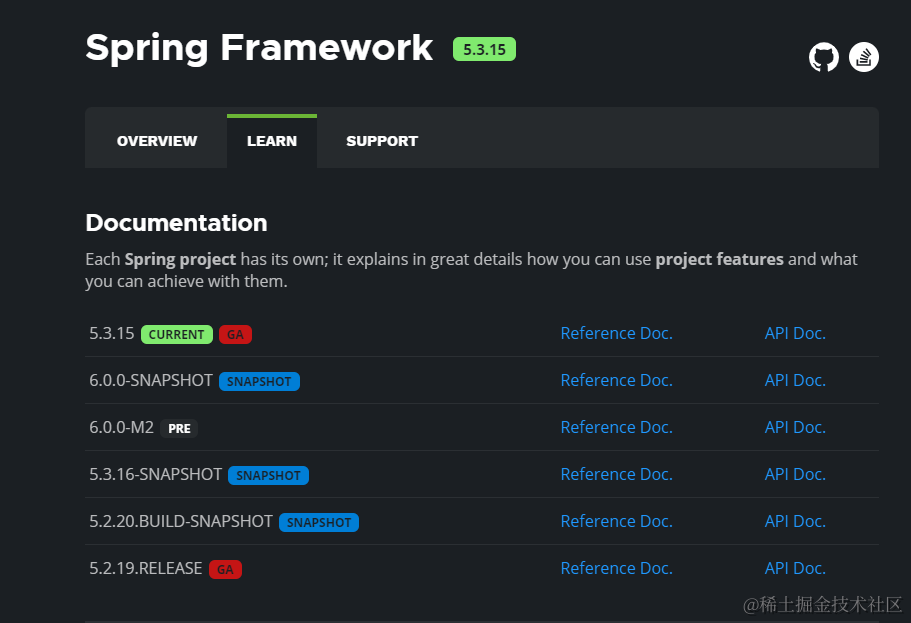Open the Spring Framework GitHub repository icon
Image resolution: width=911 pixels, height=623 pixels.
824,57
